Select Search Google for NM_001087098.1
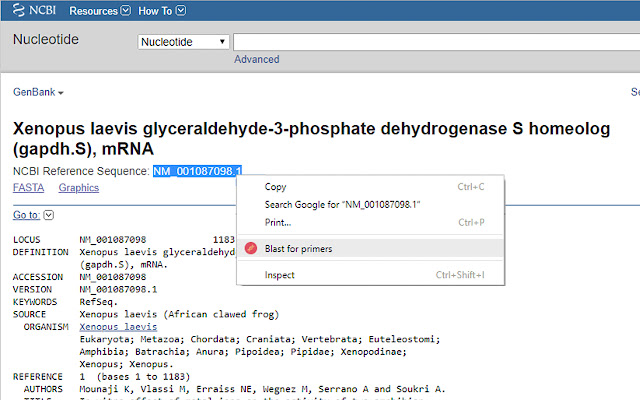This screenshot has height=400, width=640. [x=370, y=204]
